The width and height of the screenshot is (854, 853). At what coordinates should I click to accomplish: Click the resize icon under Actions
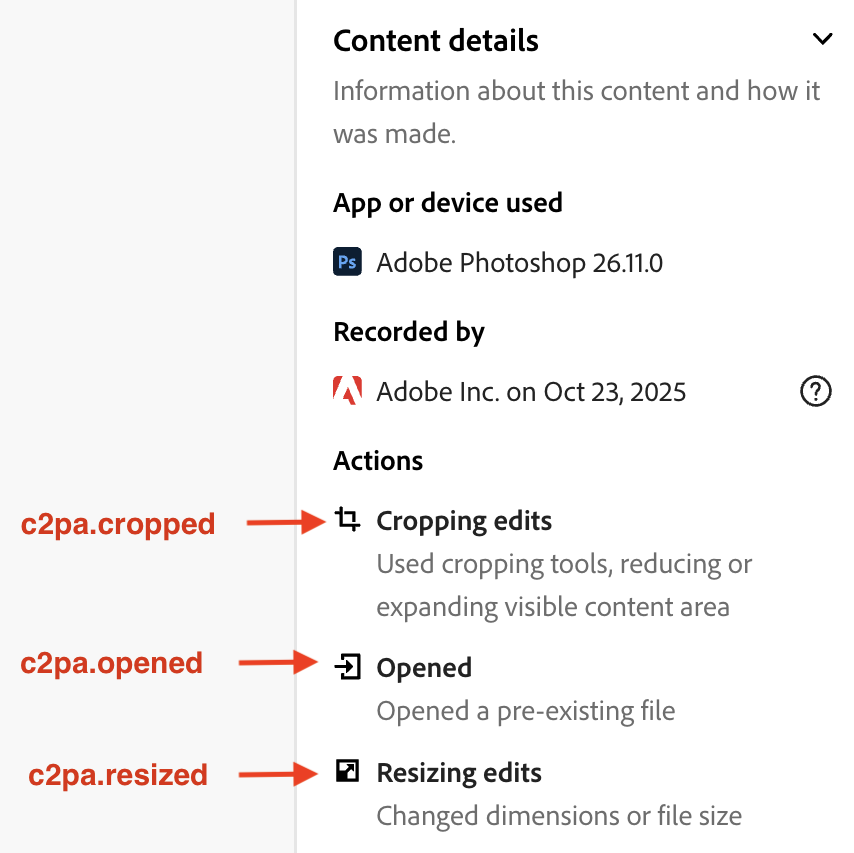pyautogui.click(x=347, y=772)
